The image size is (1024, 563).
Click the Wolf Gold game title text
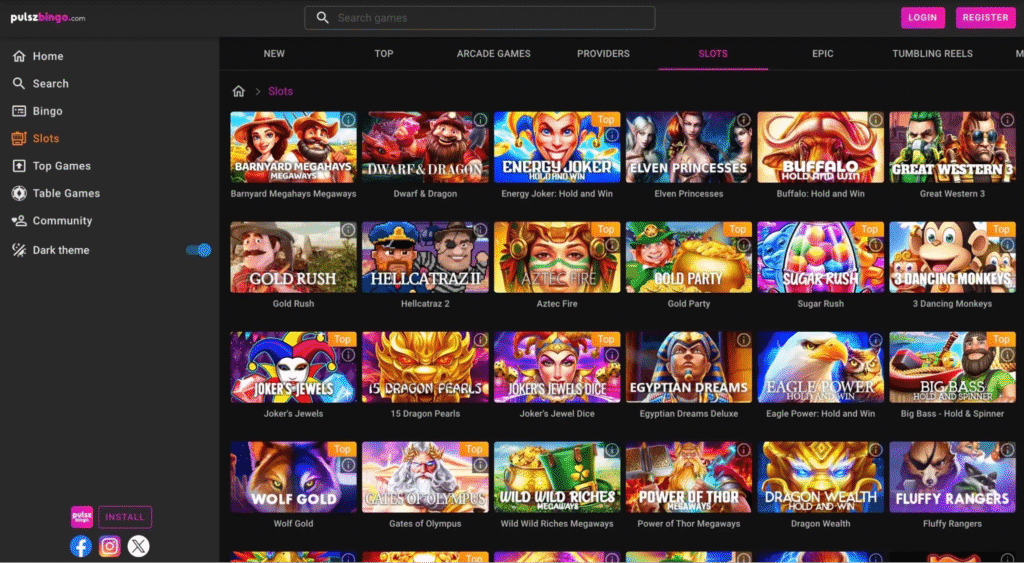coord(294,524)
